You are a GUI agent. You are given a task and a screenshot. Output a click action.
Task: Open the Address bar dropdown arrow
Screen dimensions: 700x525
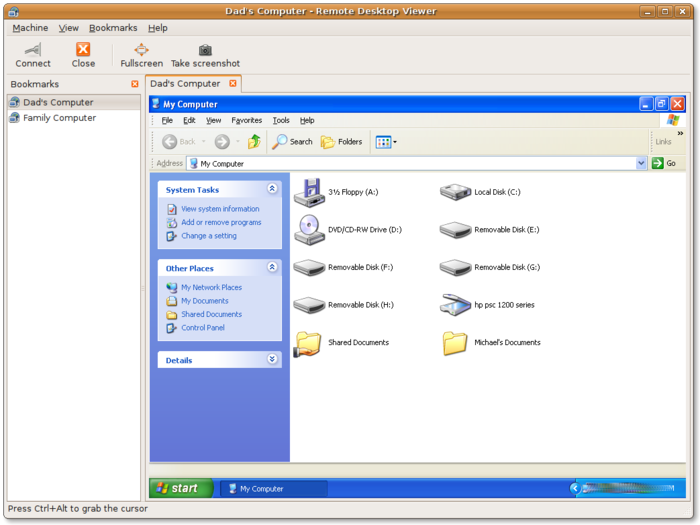pos(641,163)
